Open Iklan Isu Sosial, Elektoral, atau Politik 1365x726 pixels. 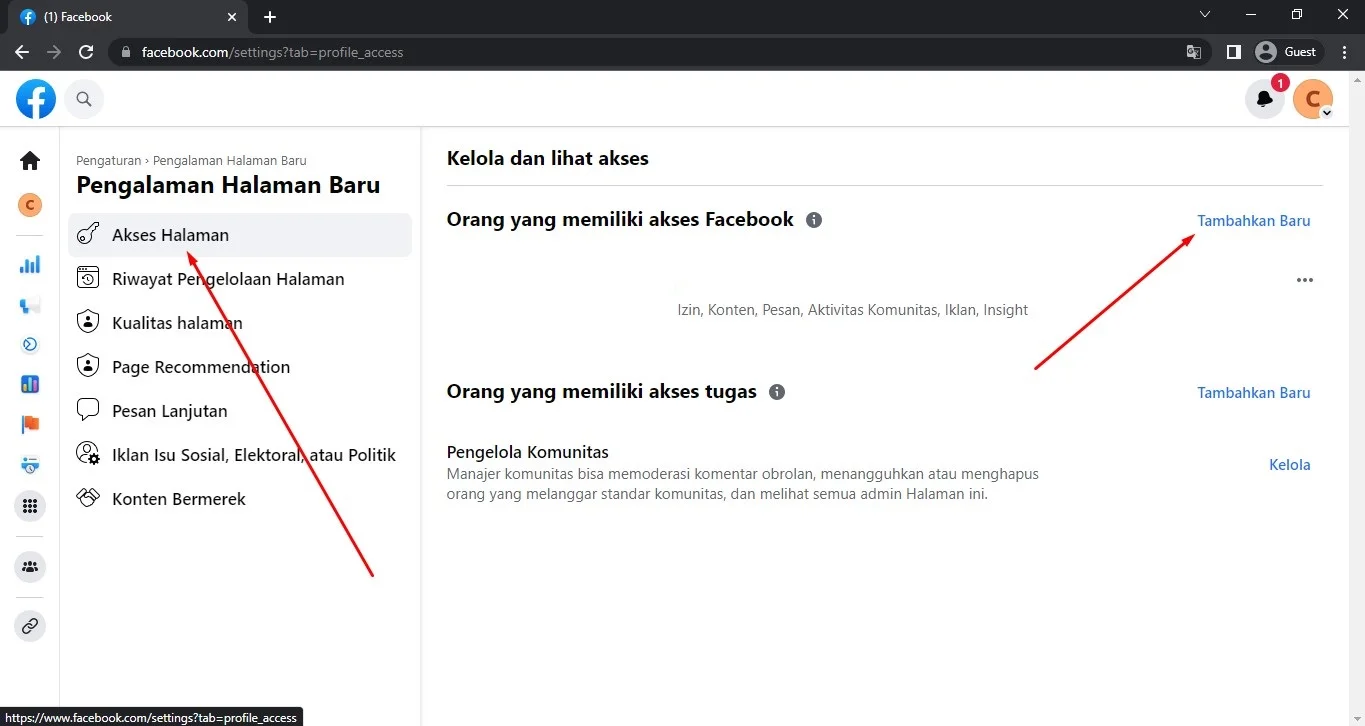coord(240,455)
